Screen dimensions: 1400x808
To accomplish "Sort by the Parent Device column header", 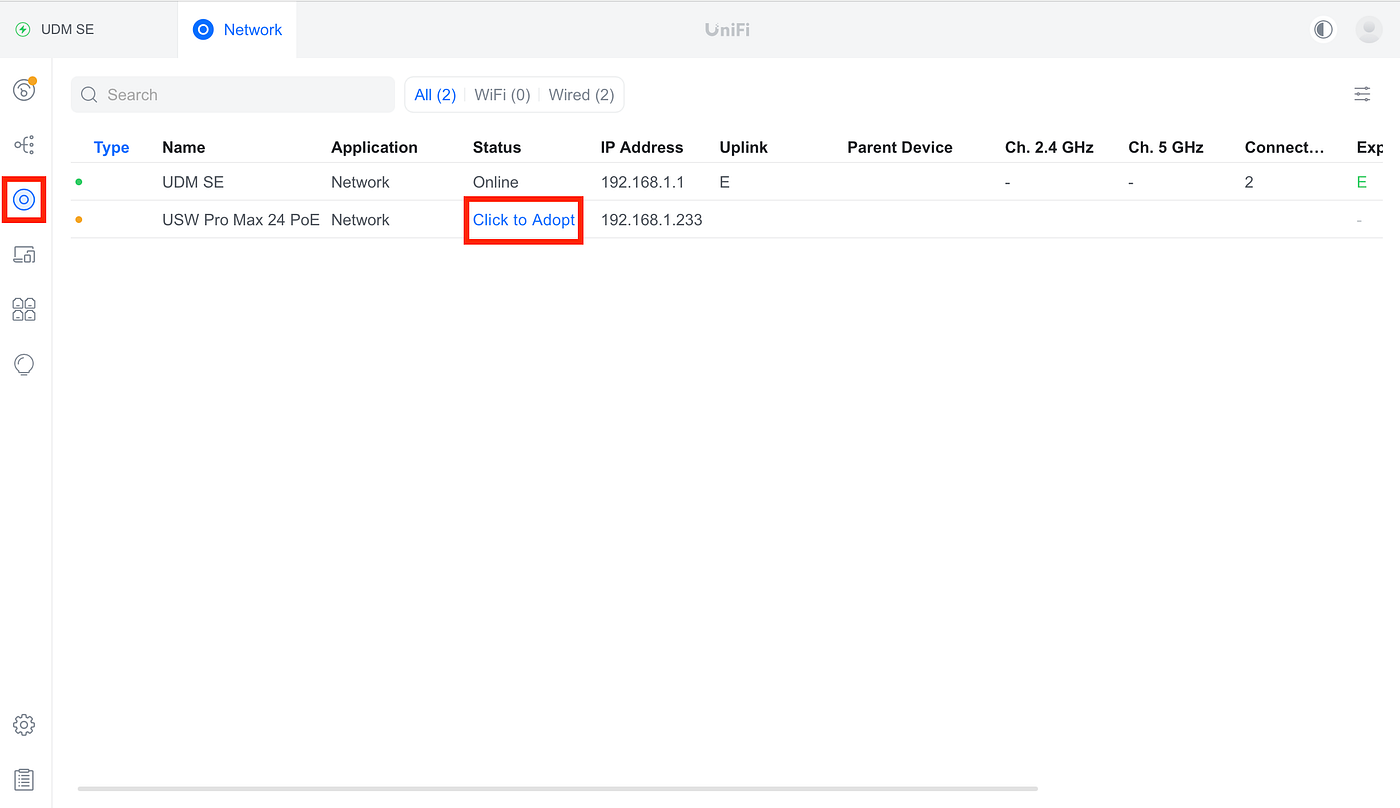I will tap(900, 147).
